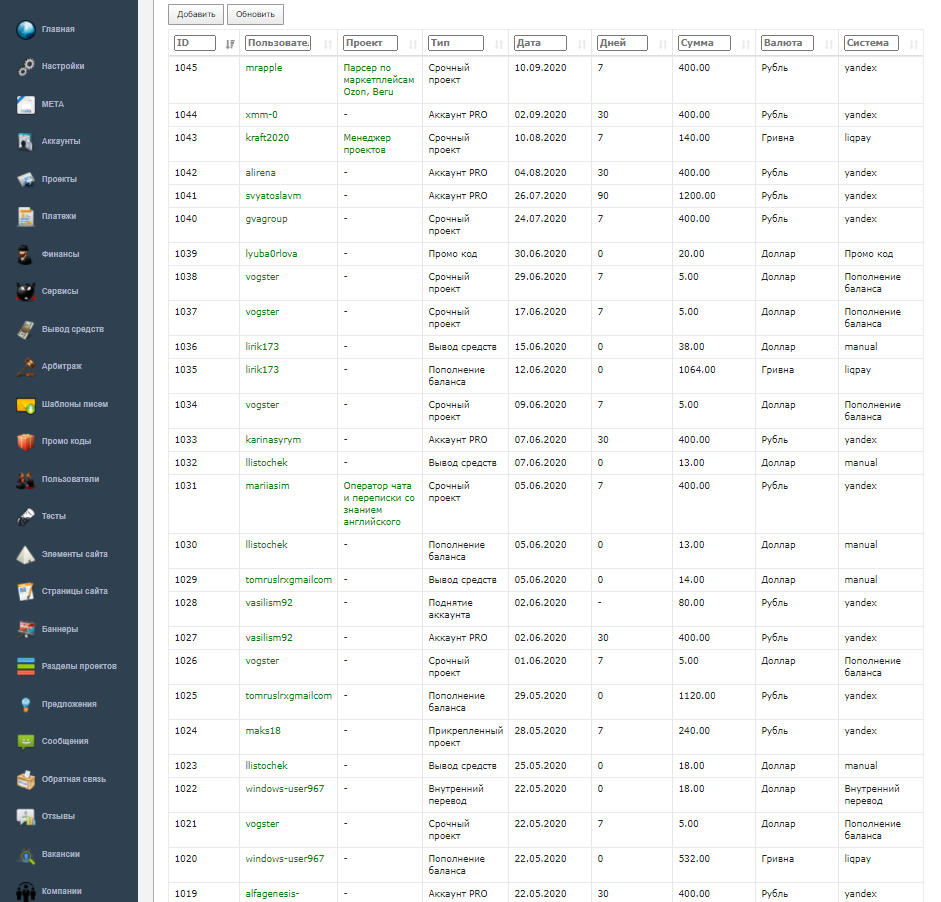Open the Баннеры sidebar icon
Viewport: 941px width, 902px height.
26,630
